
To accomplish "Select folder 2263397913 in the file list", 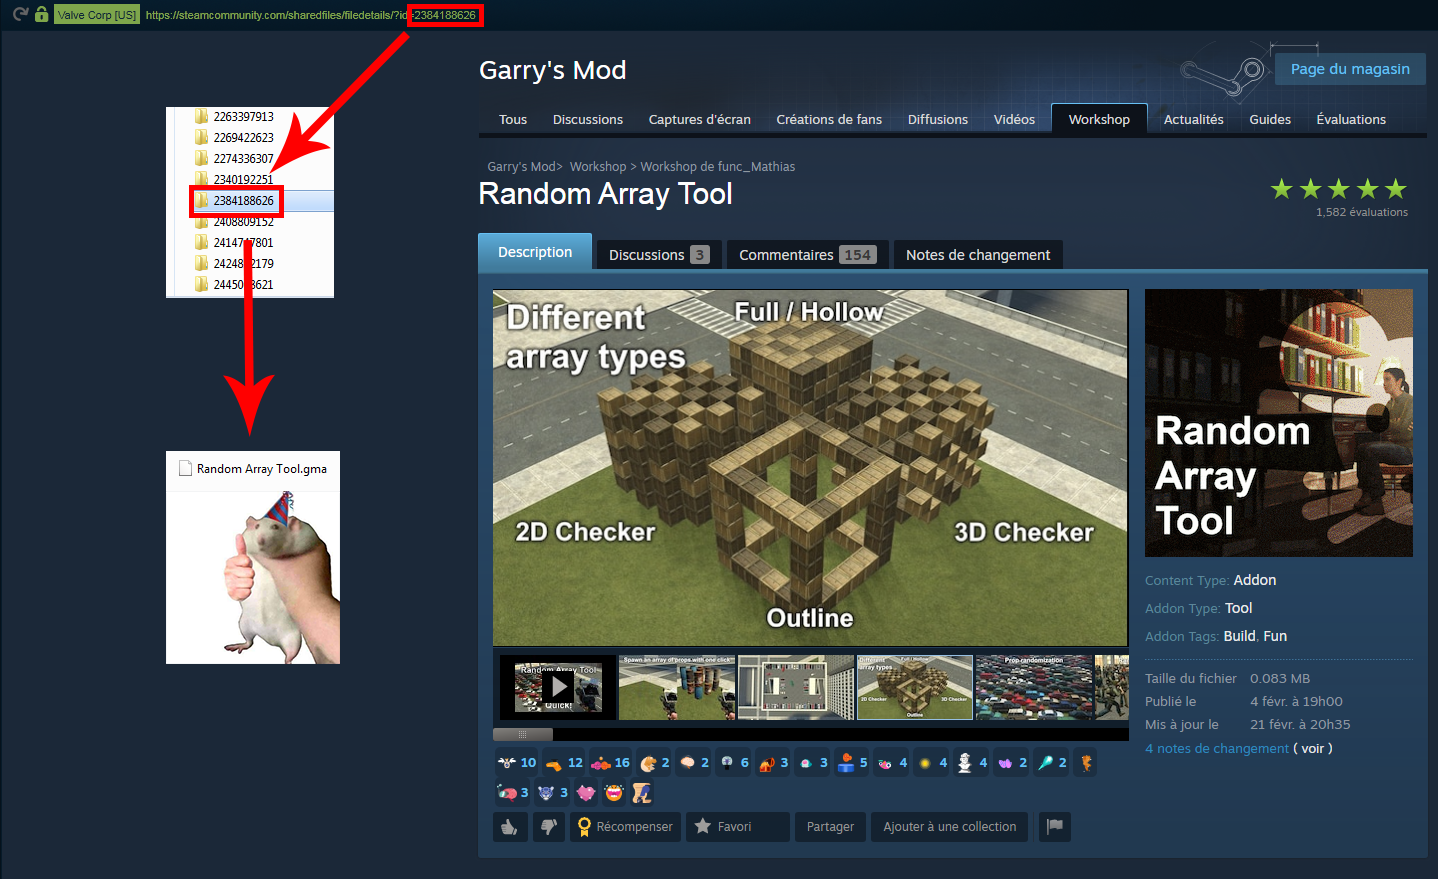I will coord(243,116).
